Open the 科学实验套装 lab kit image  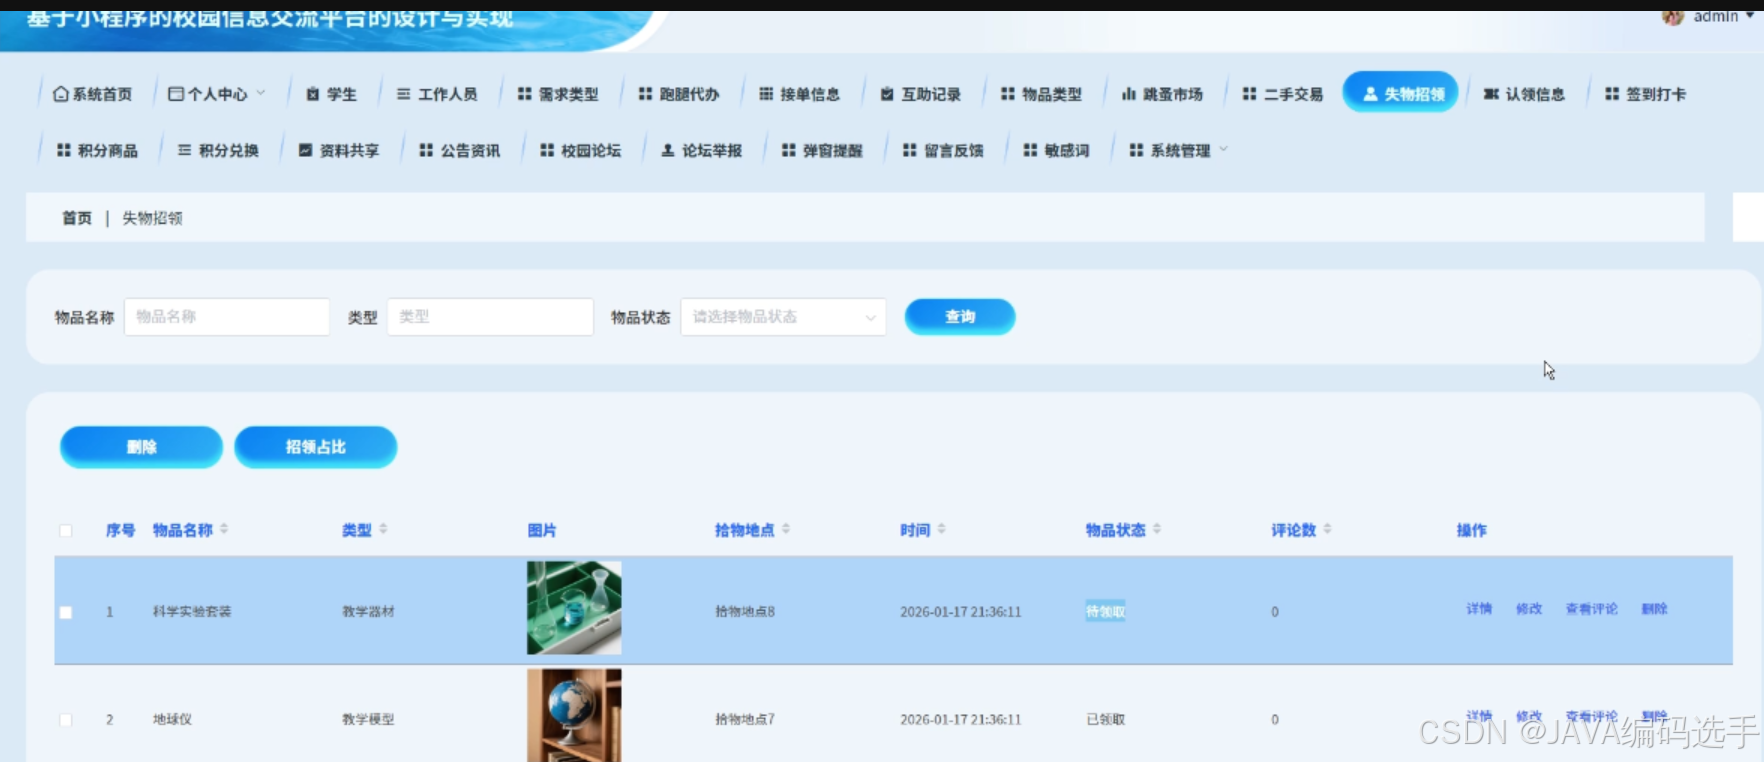tap(574, 608)
